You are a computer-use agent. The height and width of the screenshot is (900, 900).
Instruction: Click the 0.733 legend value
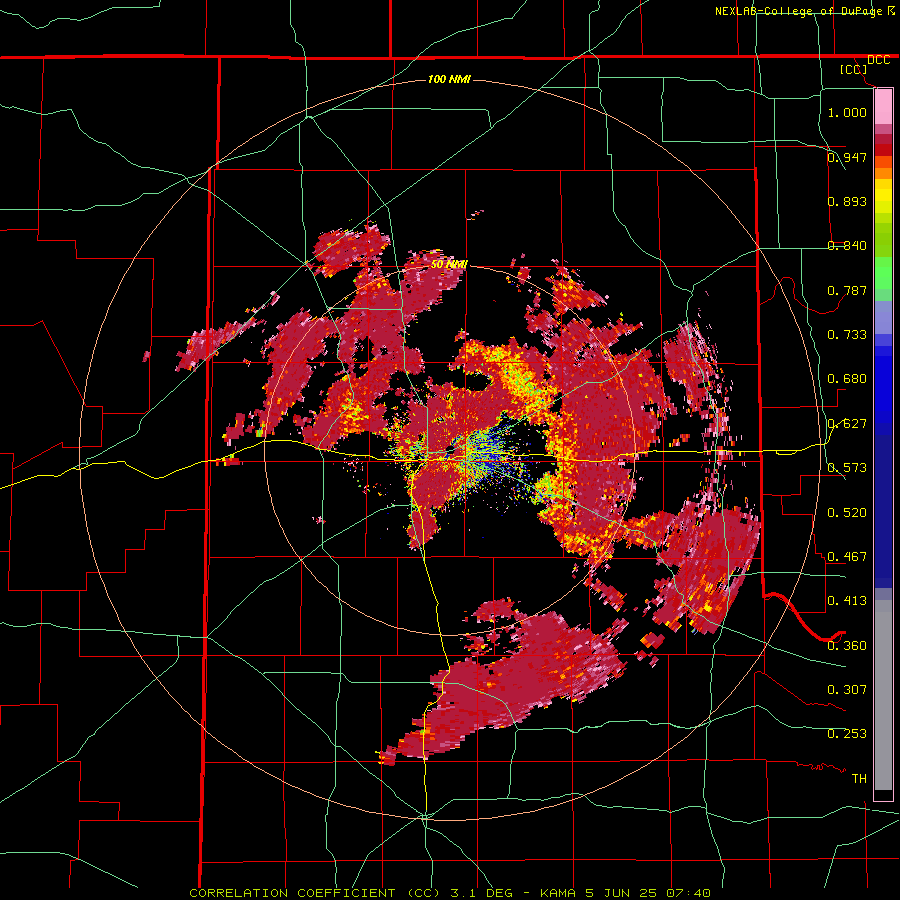coord(847,335)
